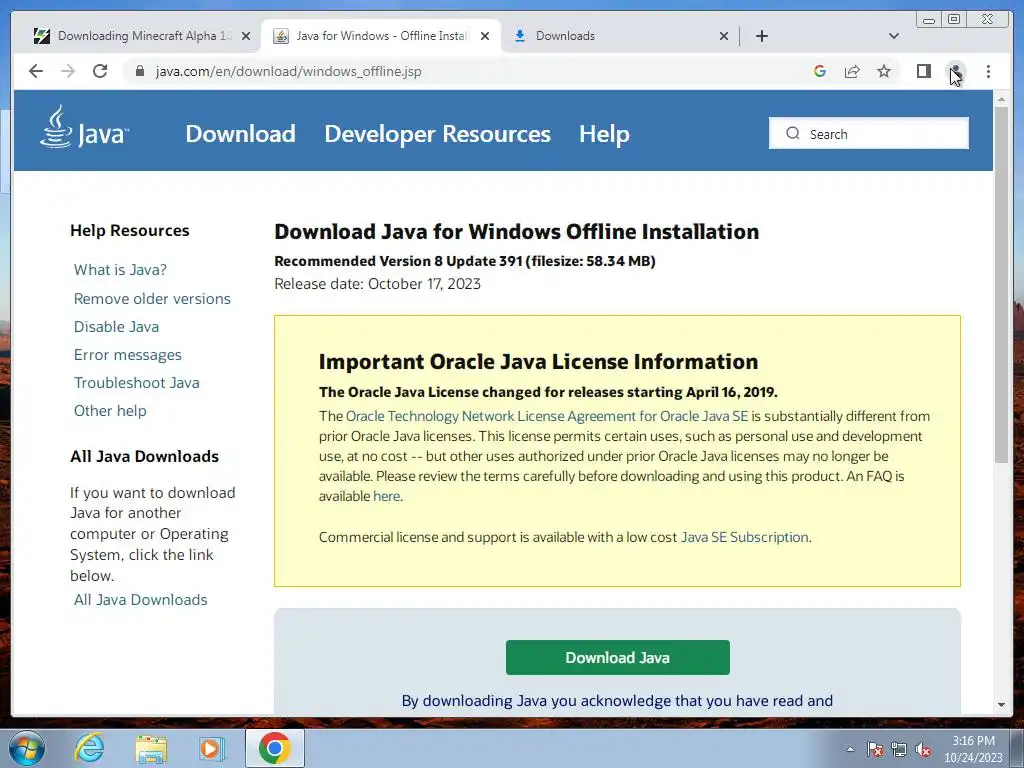Screen dimensions: 1024x768
Task: Show hidden system tray icons
Action: 850,749
